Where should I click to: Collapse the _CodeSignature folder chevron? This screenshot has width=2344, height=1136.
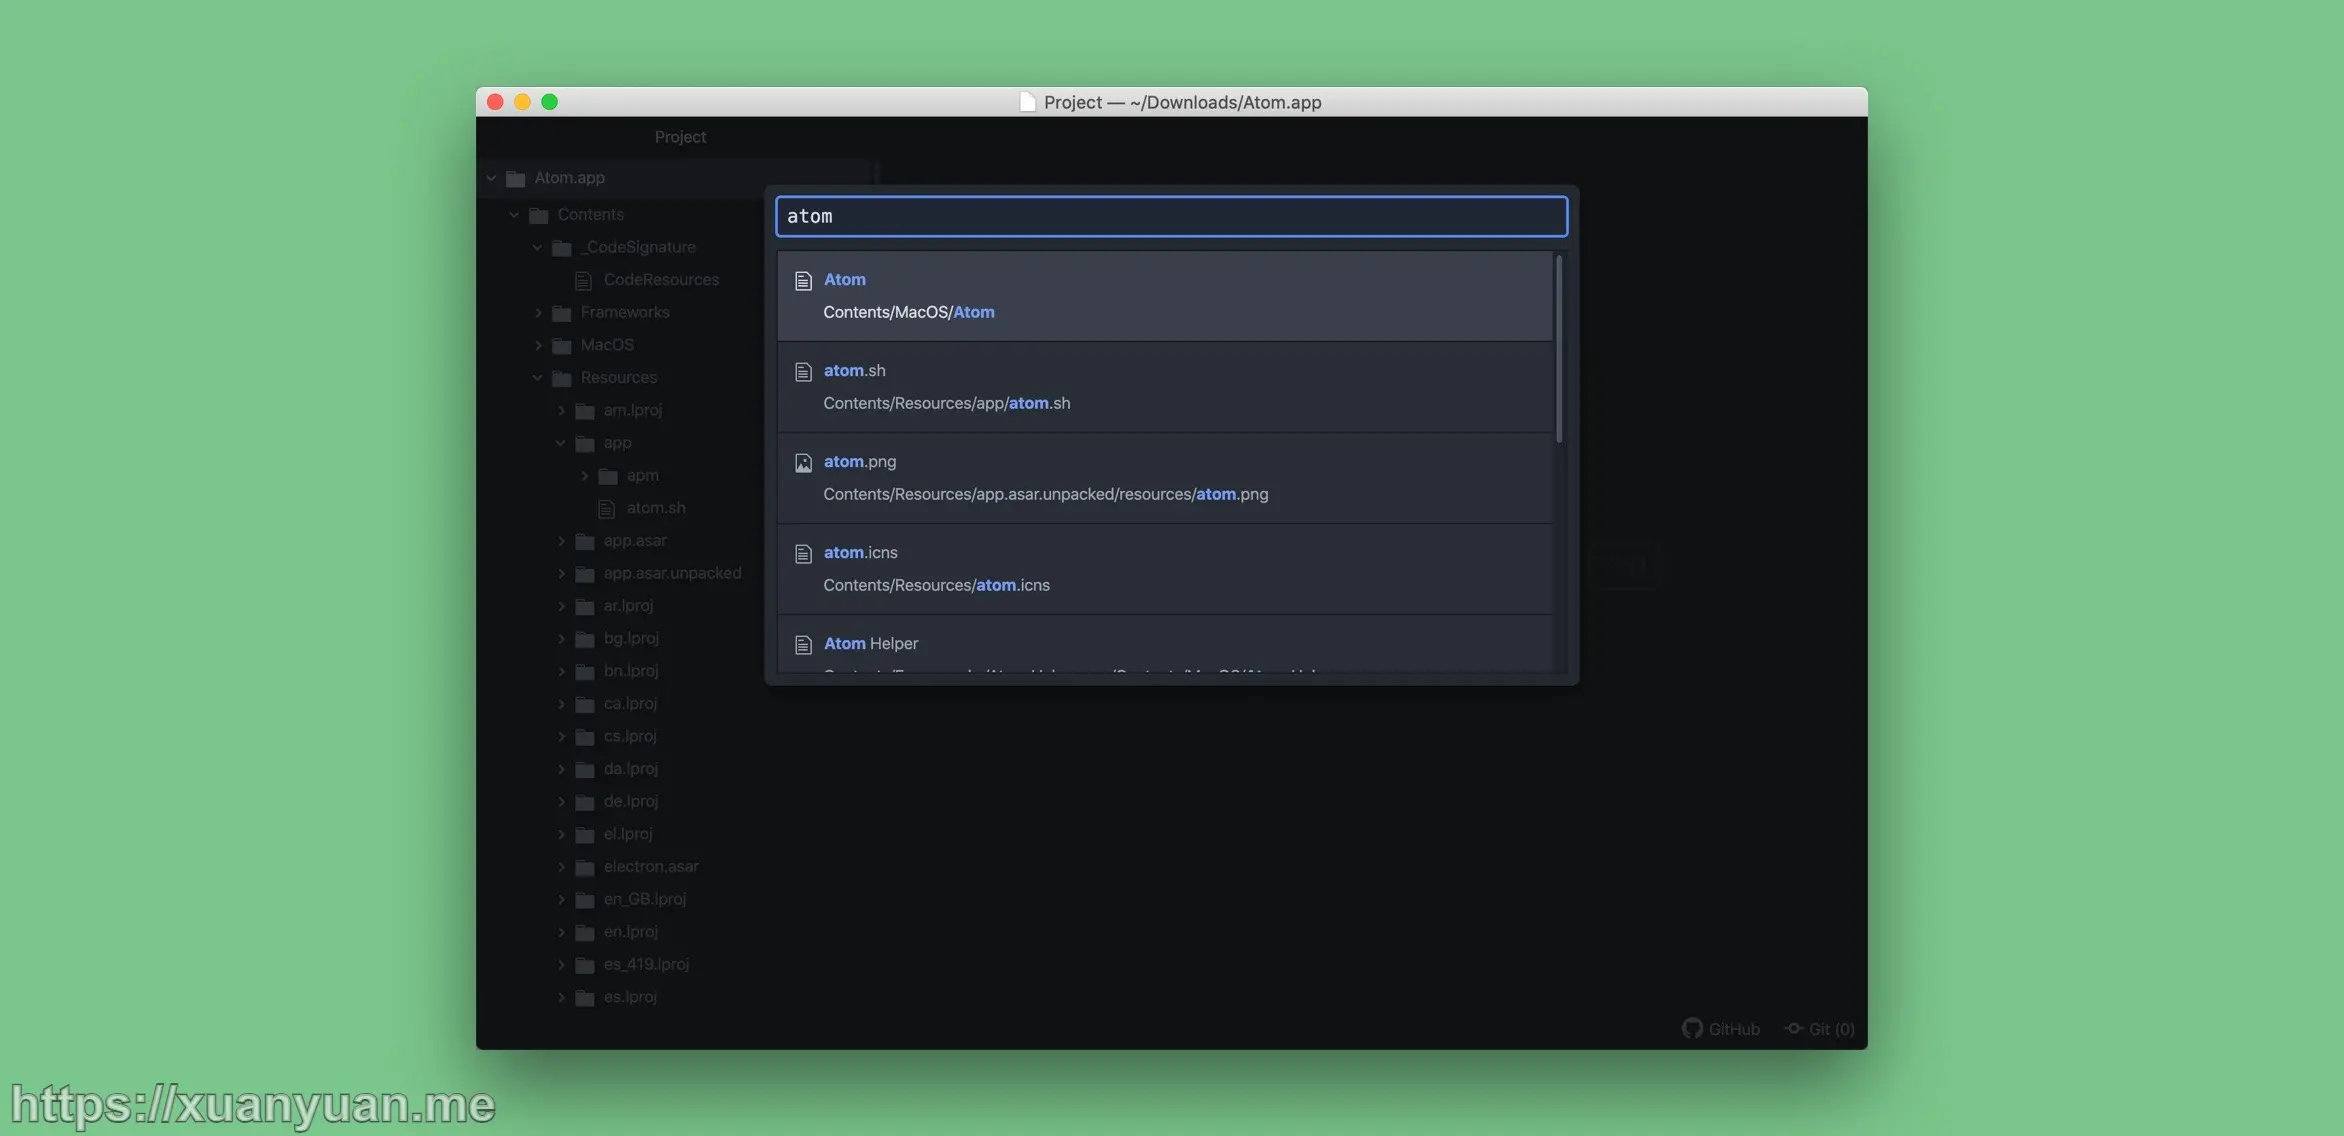pyautogui.click(x=537, y=248)
